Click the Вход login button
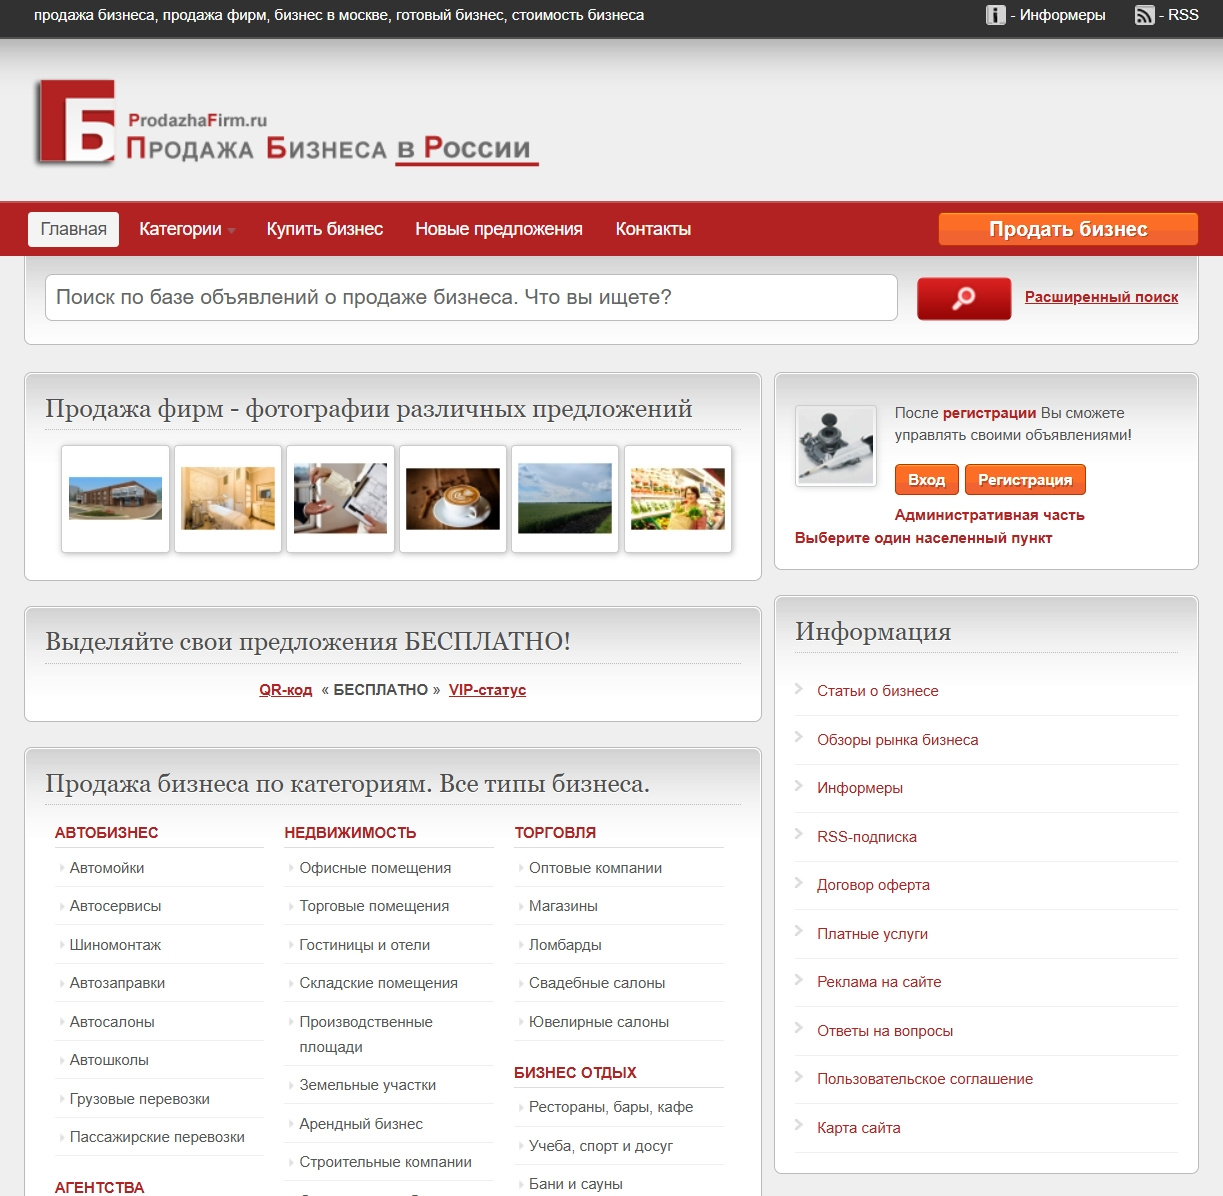The height and width of the screenshot is (1196, 1223). point(927,480)
